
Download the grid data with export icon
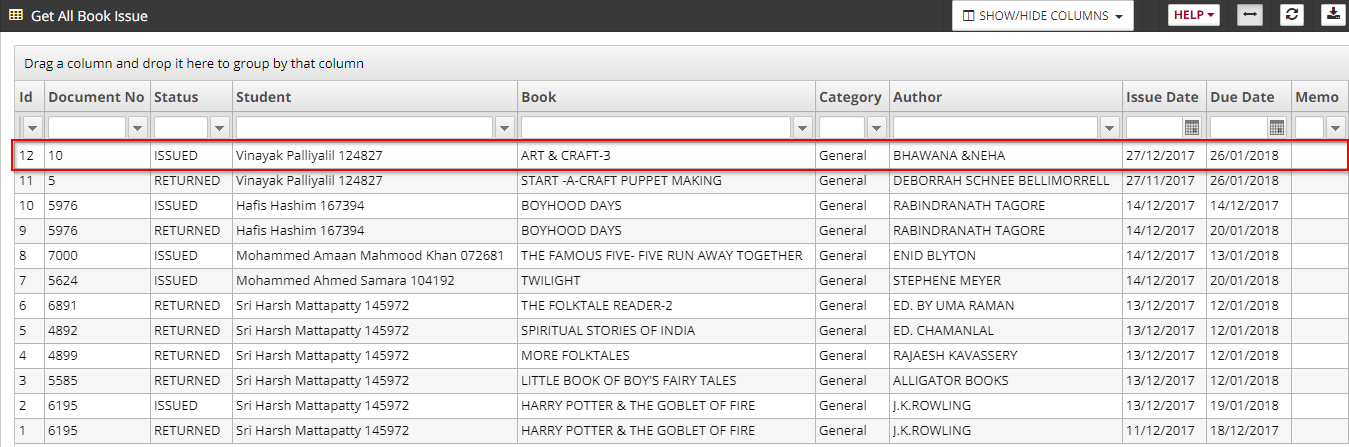[1334, 15]
